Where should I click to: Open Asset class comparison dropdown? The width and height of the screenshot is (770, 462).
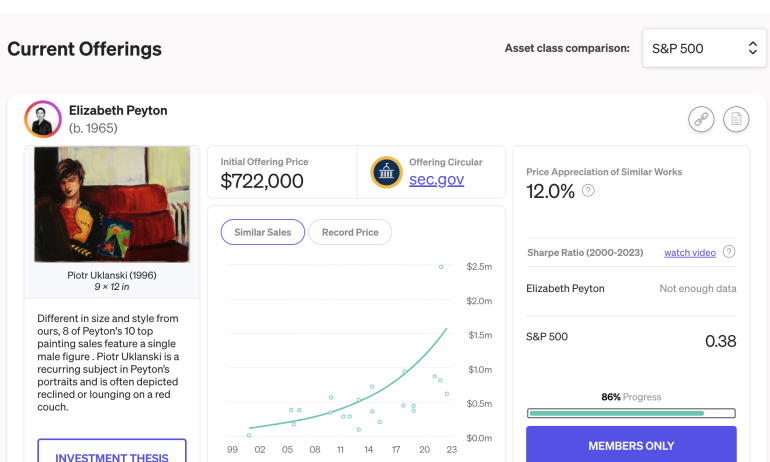click(703, 48)
